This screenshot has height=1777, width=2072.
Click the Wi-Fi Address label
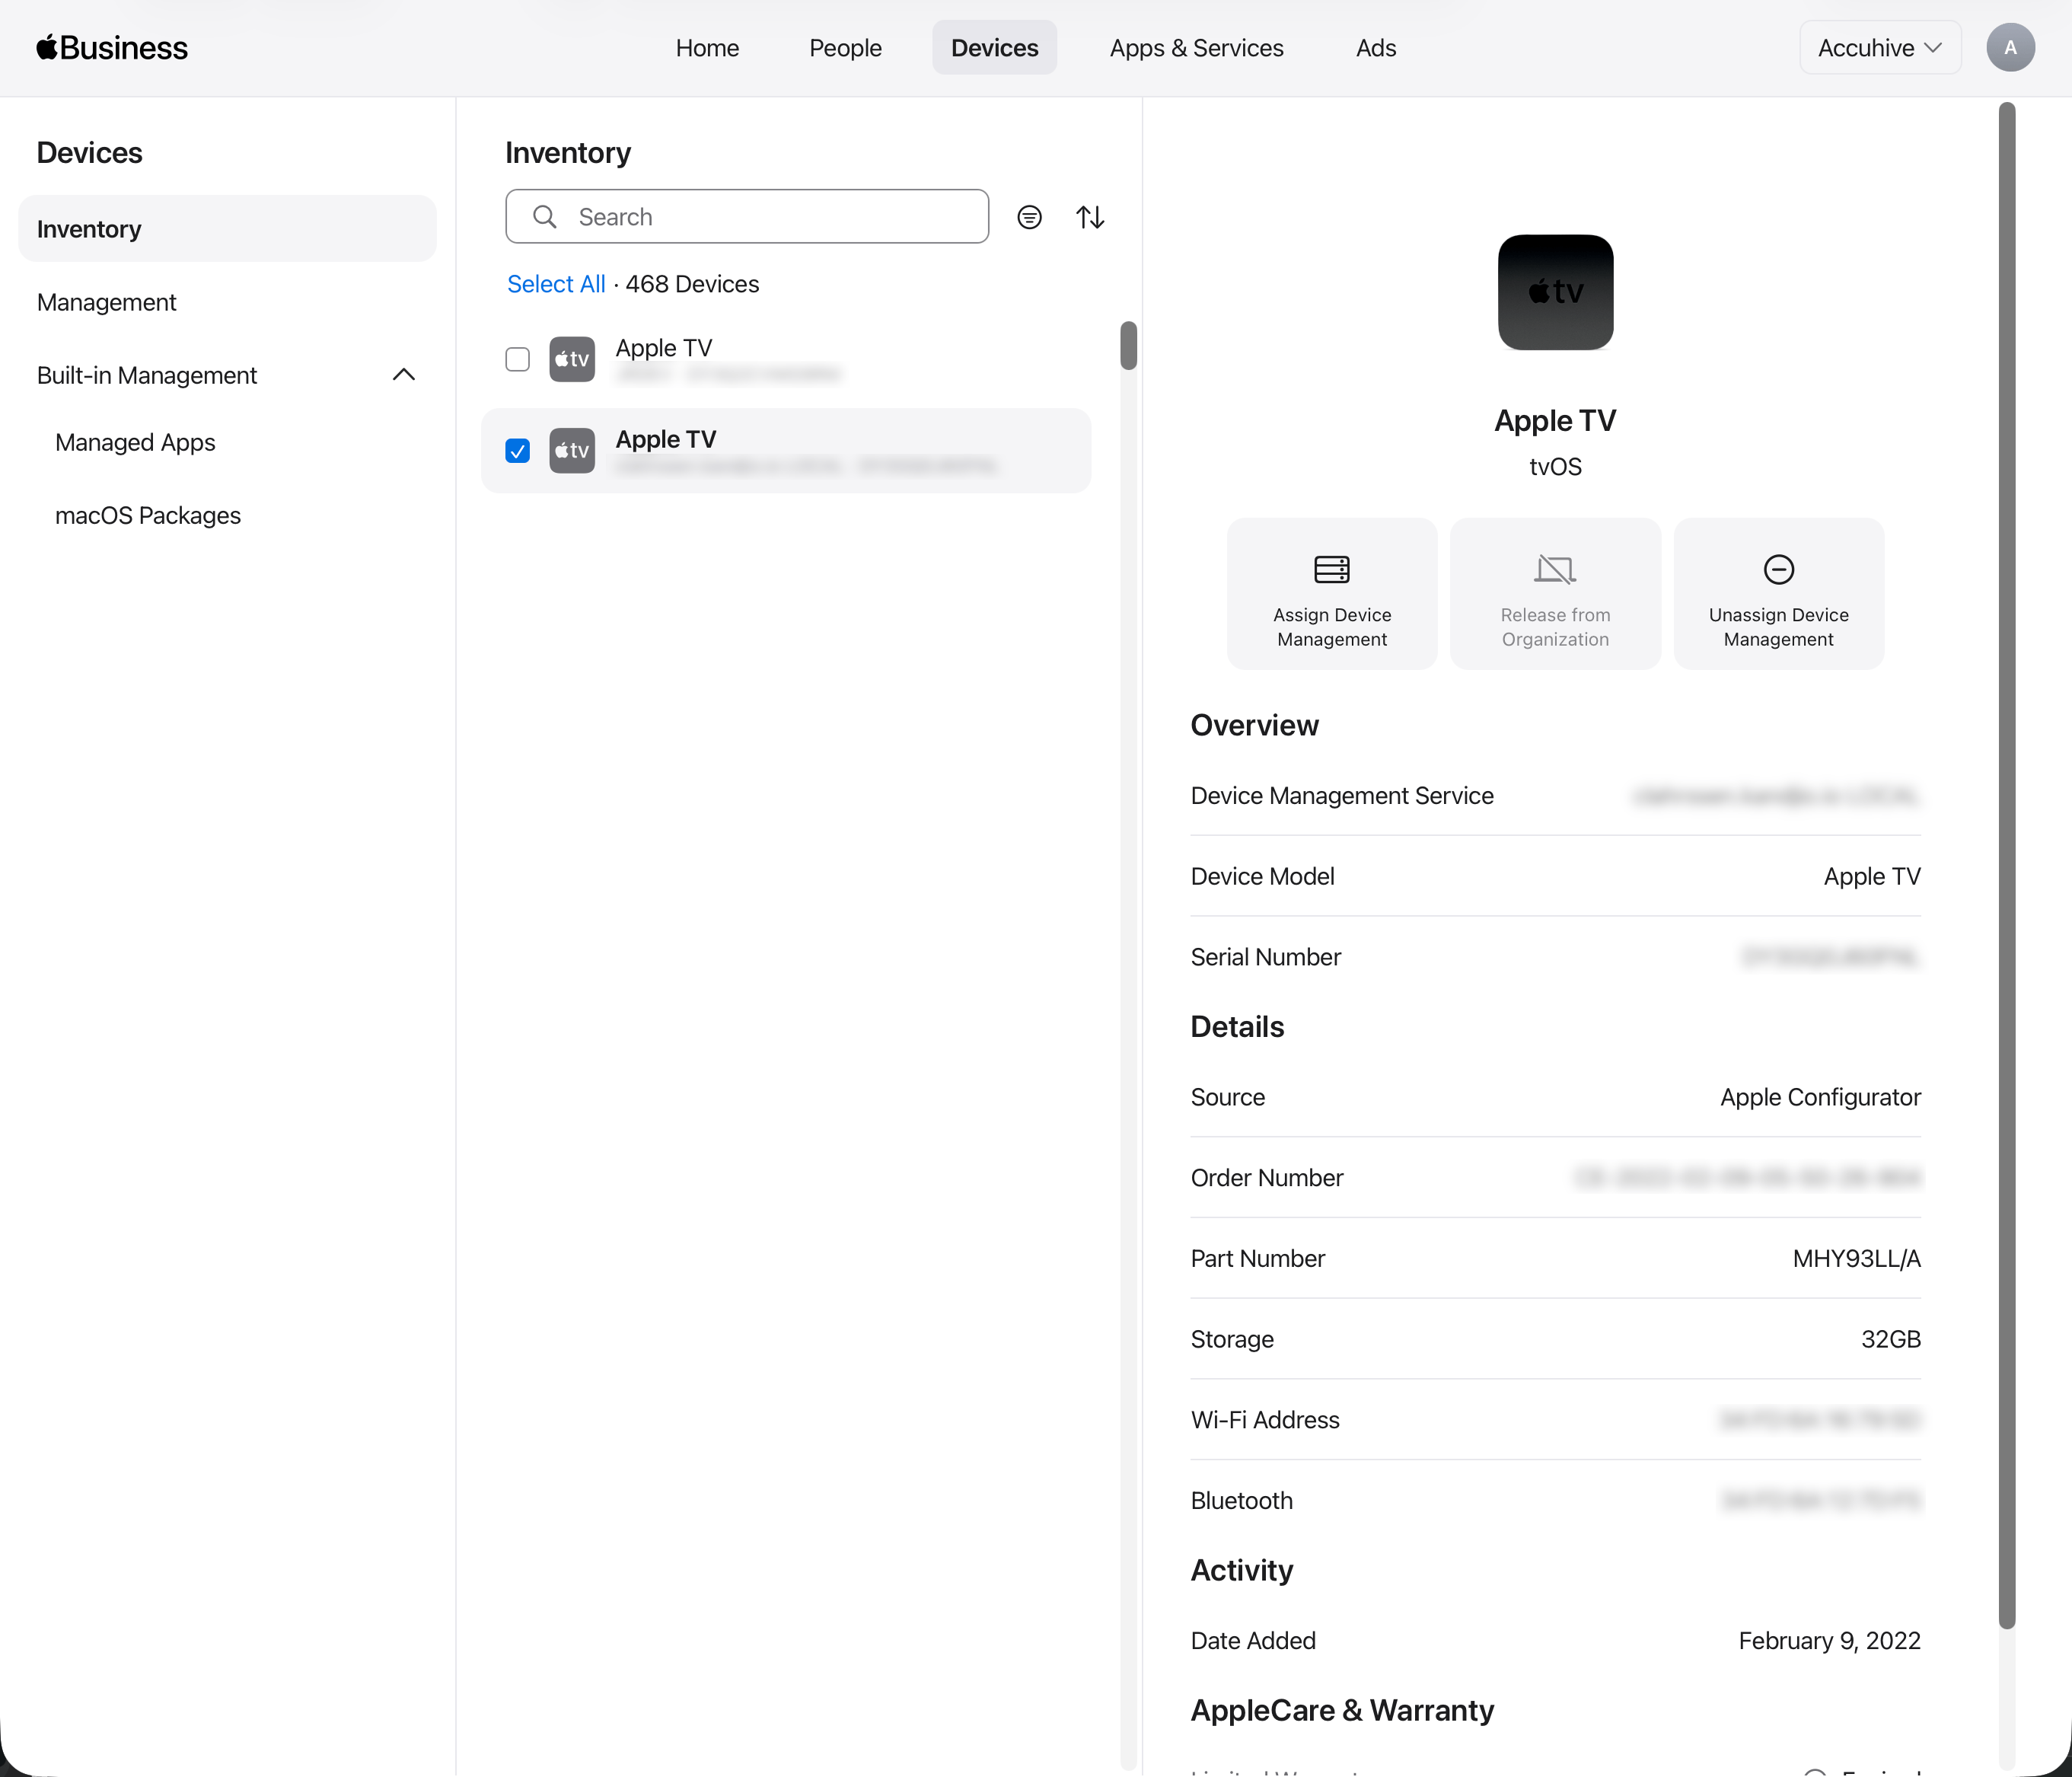(x=1264, y=1420)
